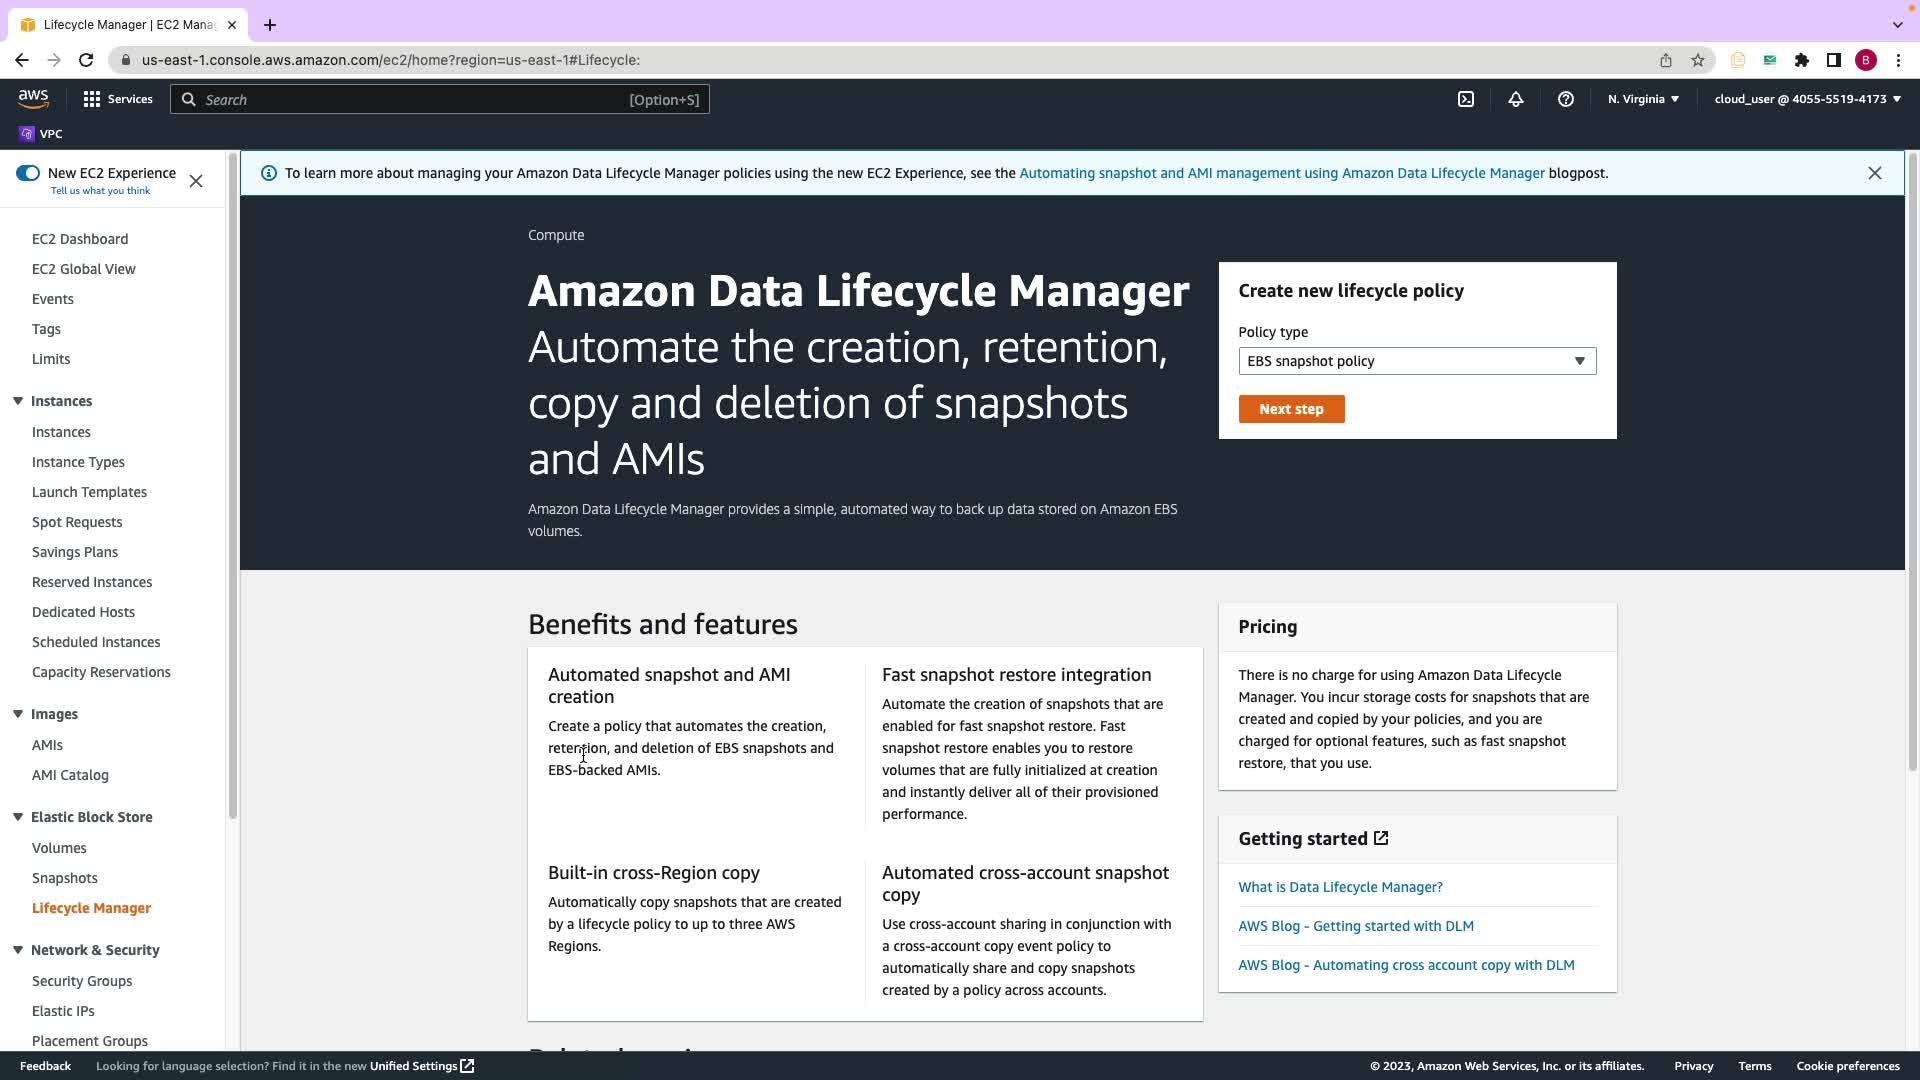1920x1080 pixels.
Task: Open the Policy type dropdown
Action: [x=1417, y=361]
